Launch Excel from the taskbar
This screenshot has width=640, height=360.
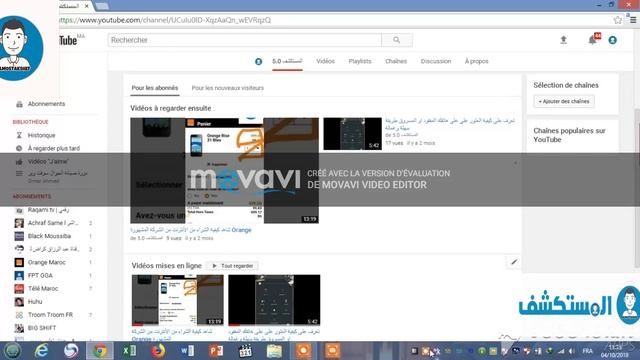129,351
